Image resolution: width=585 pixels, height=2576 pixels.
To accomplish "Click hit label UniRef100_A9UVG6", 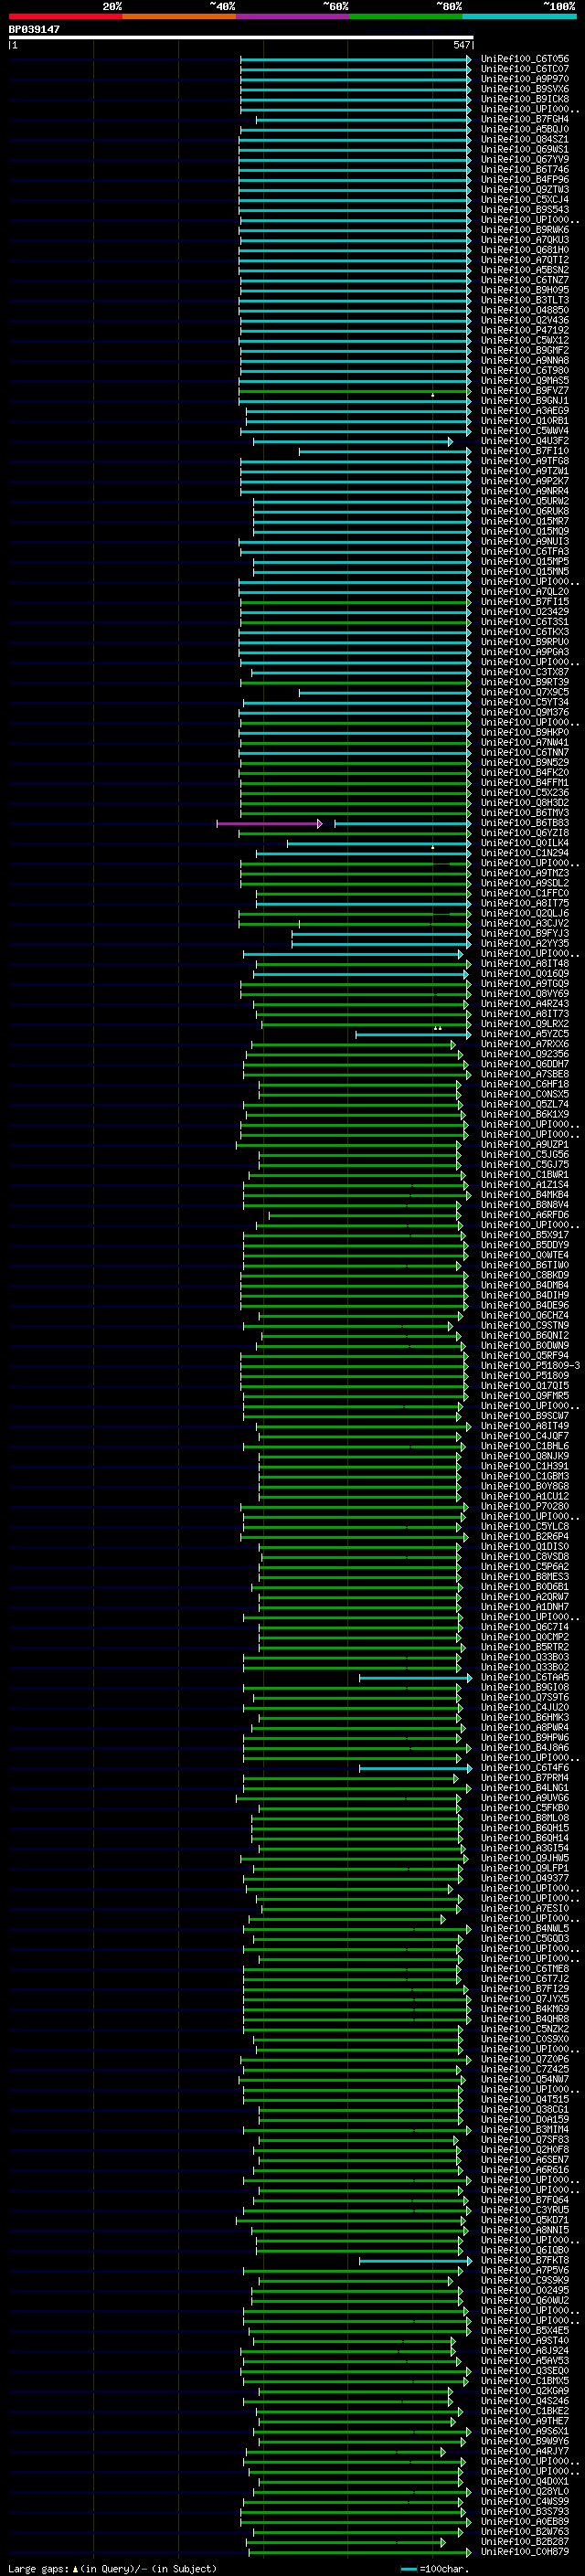I will pos(524,1798).
